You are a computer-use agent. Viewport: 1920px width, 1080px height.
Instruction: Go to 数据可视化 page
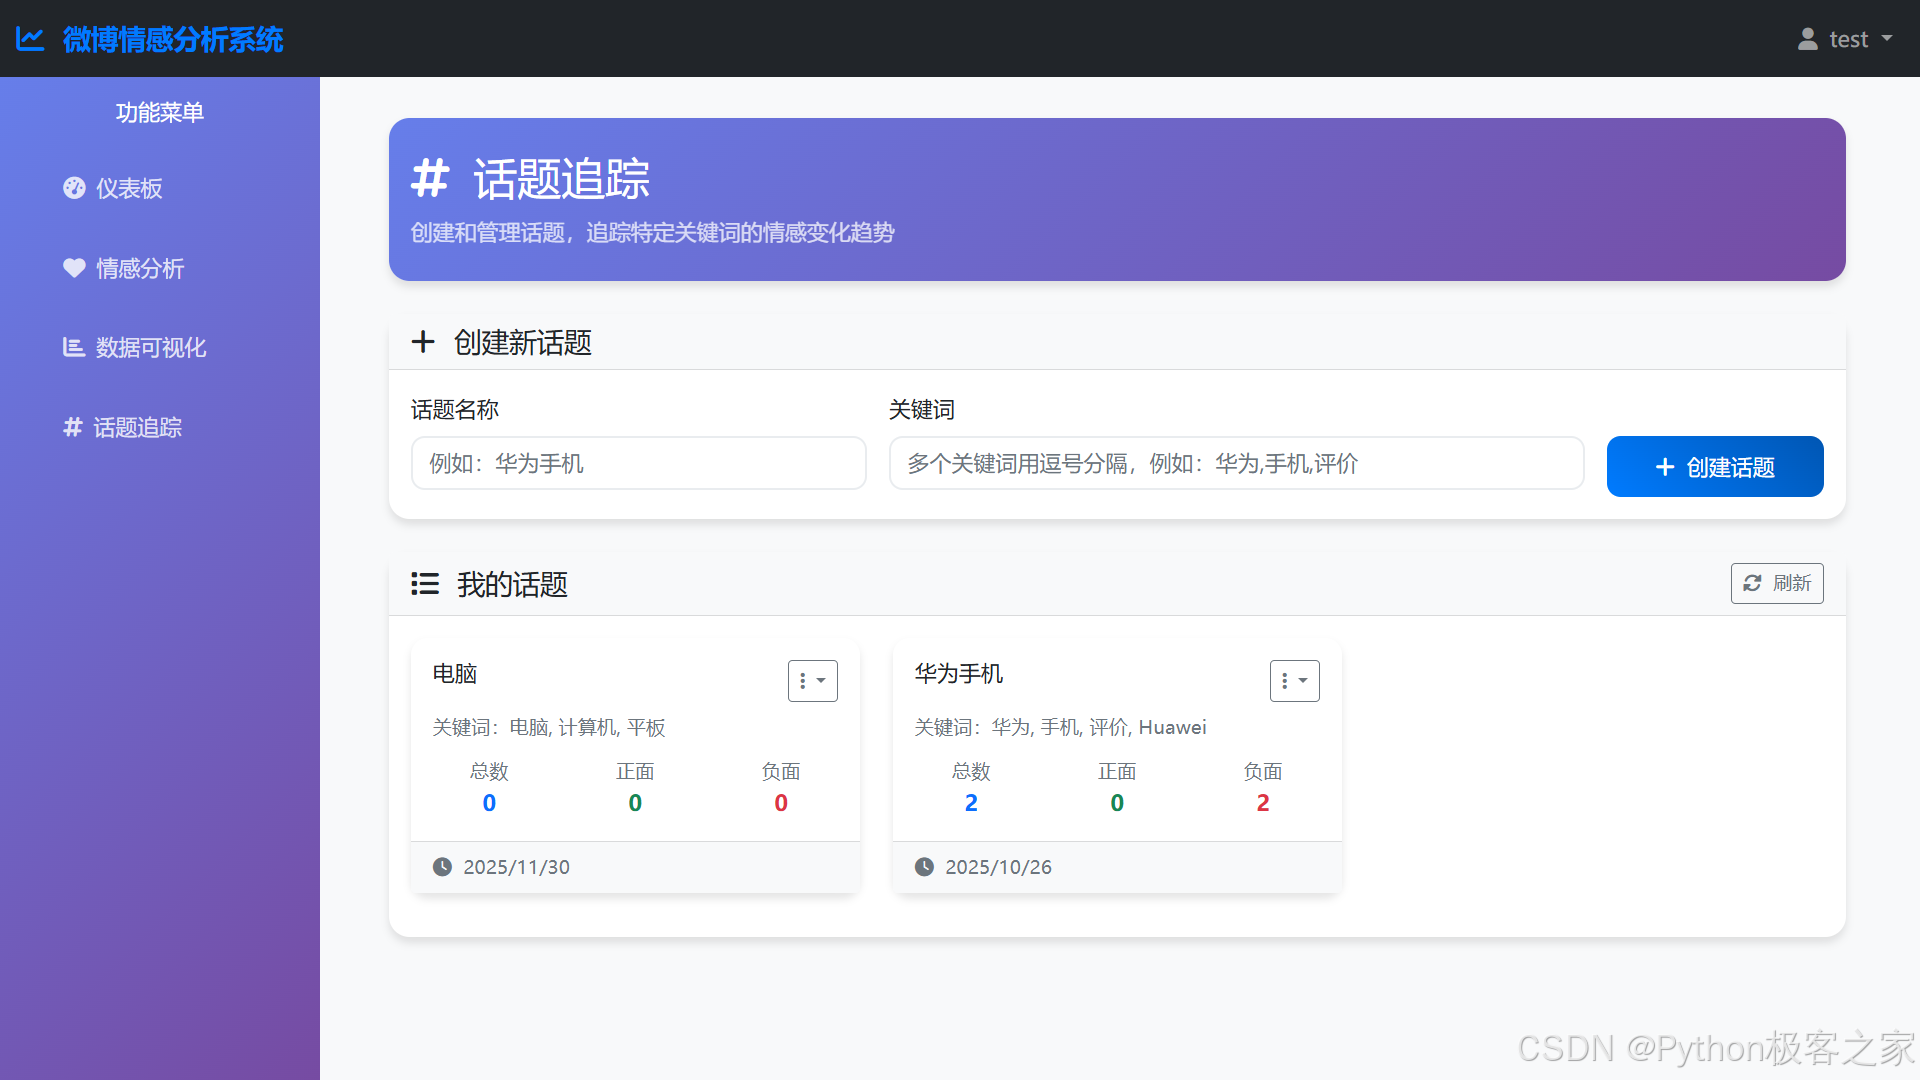point(150,347)
